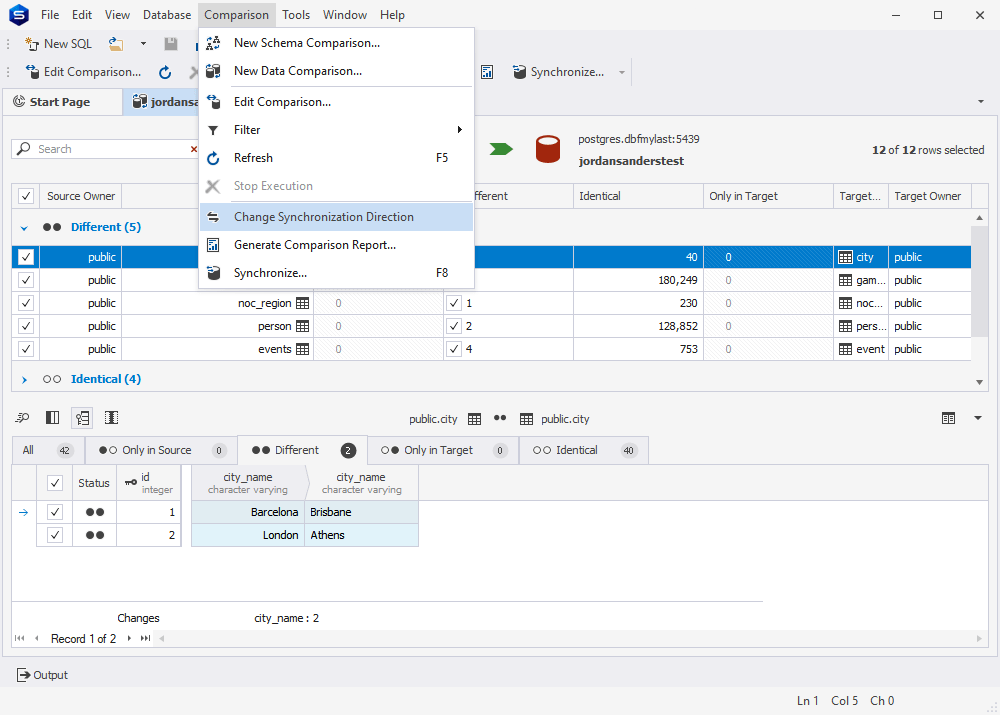Select Change Synchronization Direction from the menu
1000x715 pixels.
[x=322, y=216]
